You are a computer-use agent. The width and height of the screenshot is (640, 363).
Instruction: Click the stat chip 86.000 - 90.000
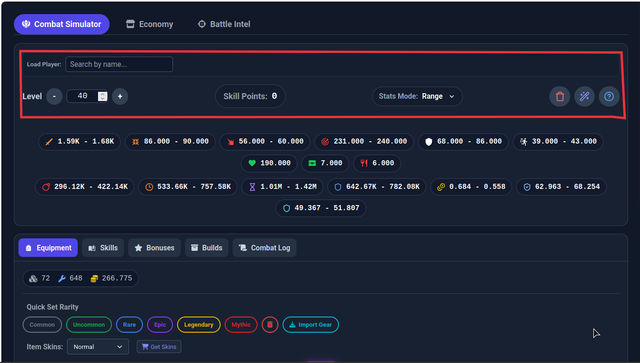click(x=170, y=142)
